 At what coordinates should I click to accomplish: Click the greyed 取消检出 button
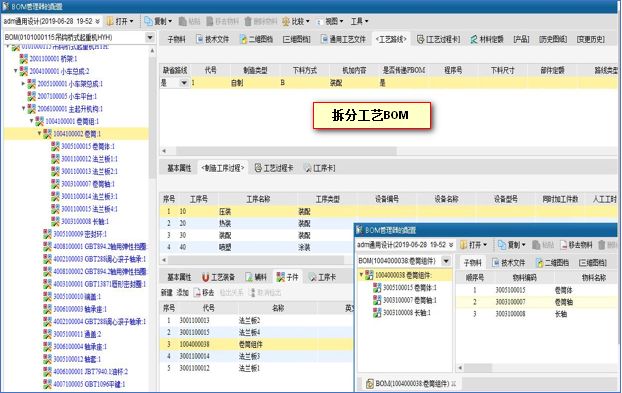click(265, 293)
